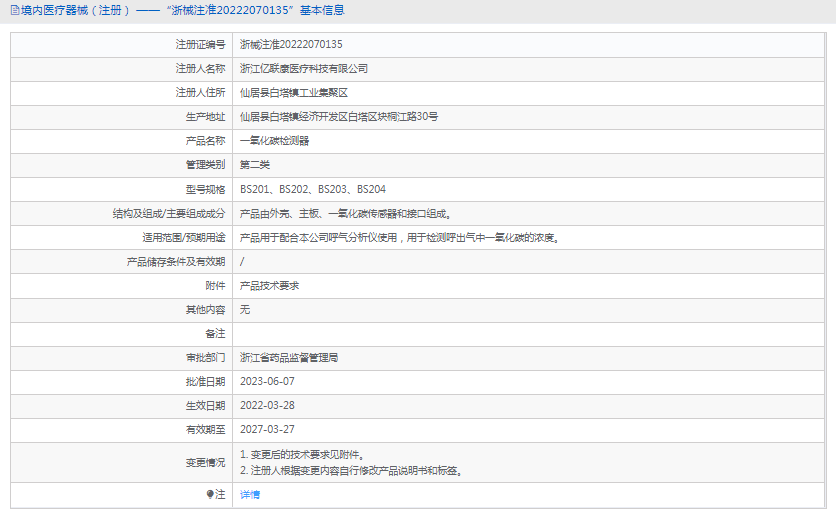The width and height of the screenshot is (836, 517).
Task: Select expiry date 2027-03-27
Action: click(267, 430)
